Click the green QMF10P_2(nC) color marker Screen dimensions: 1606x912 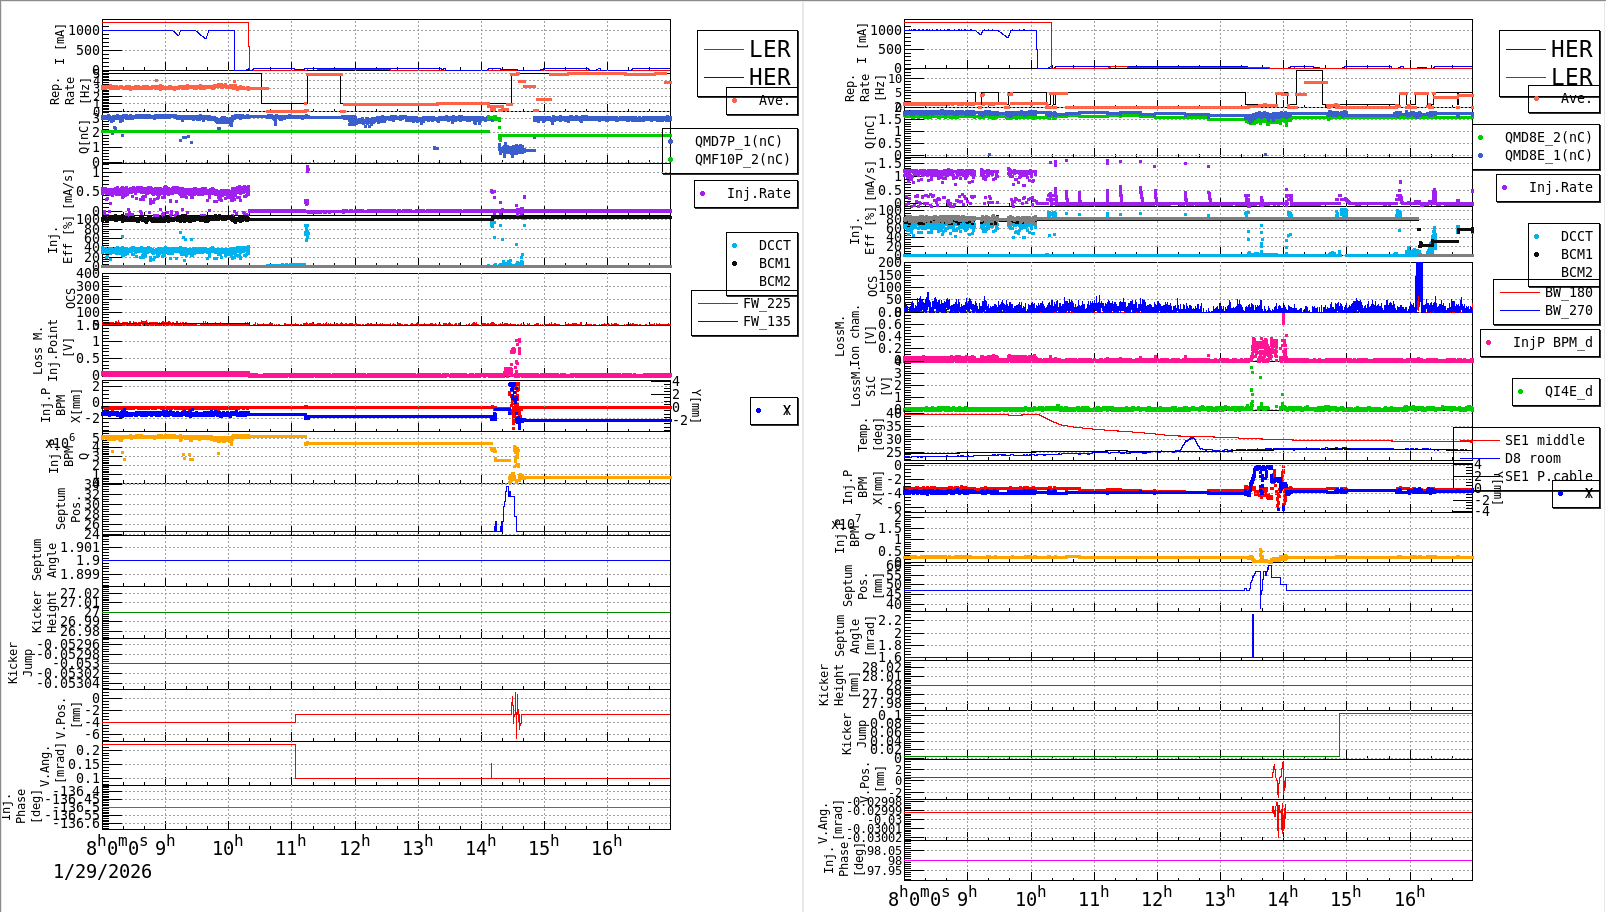click(x=670, y=159)
